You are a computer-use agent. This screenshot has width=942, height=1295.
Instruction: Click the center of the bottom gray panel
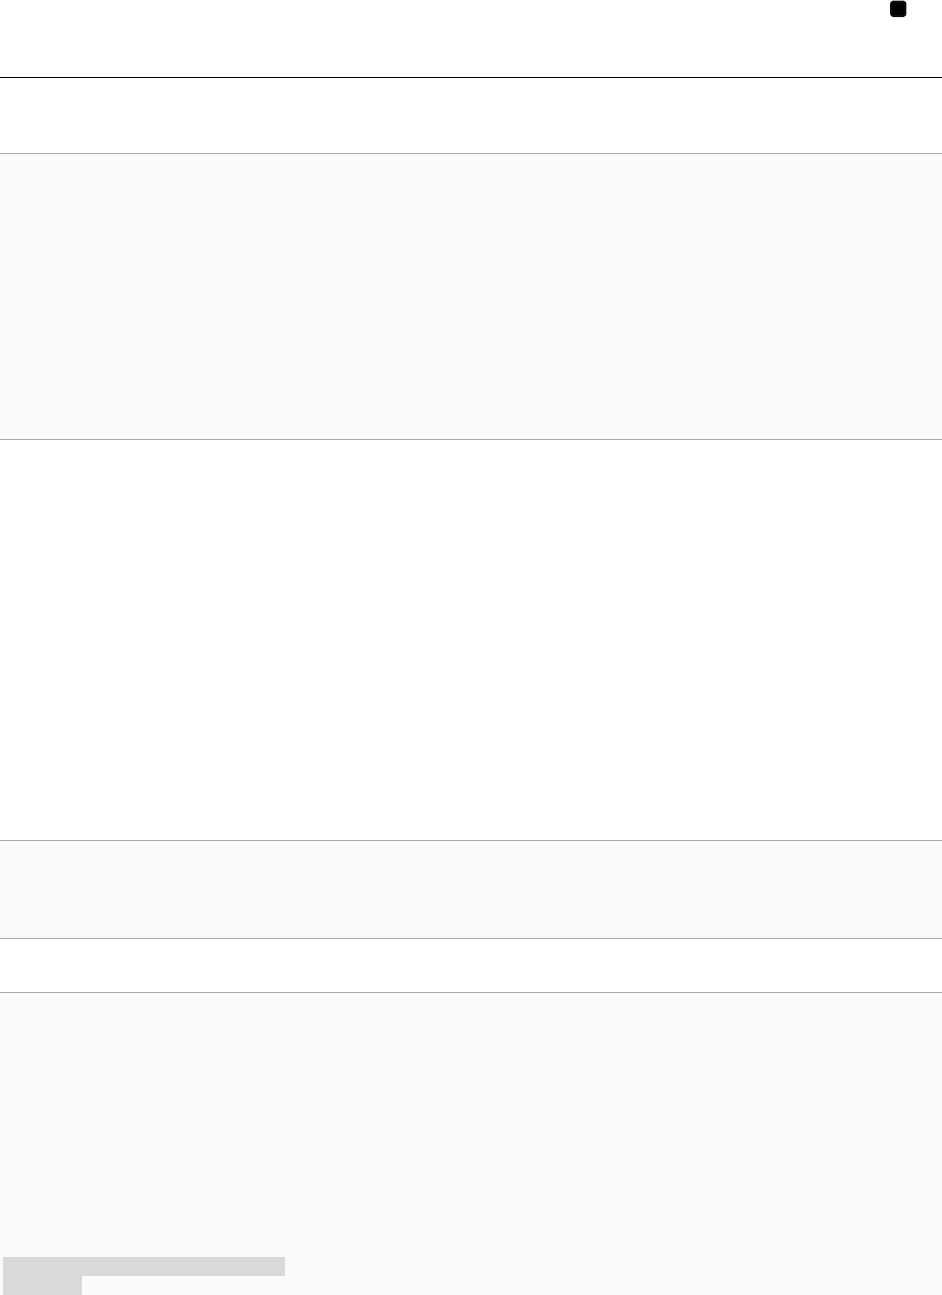[x=471, y=1144]
